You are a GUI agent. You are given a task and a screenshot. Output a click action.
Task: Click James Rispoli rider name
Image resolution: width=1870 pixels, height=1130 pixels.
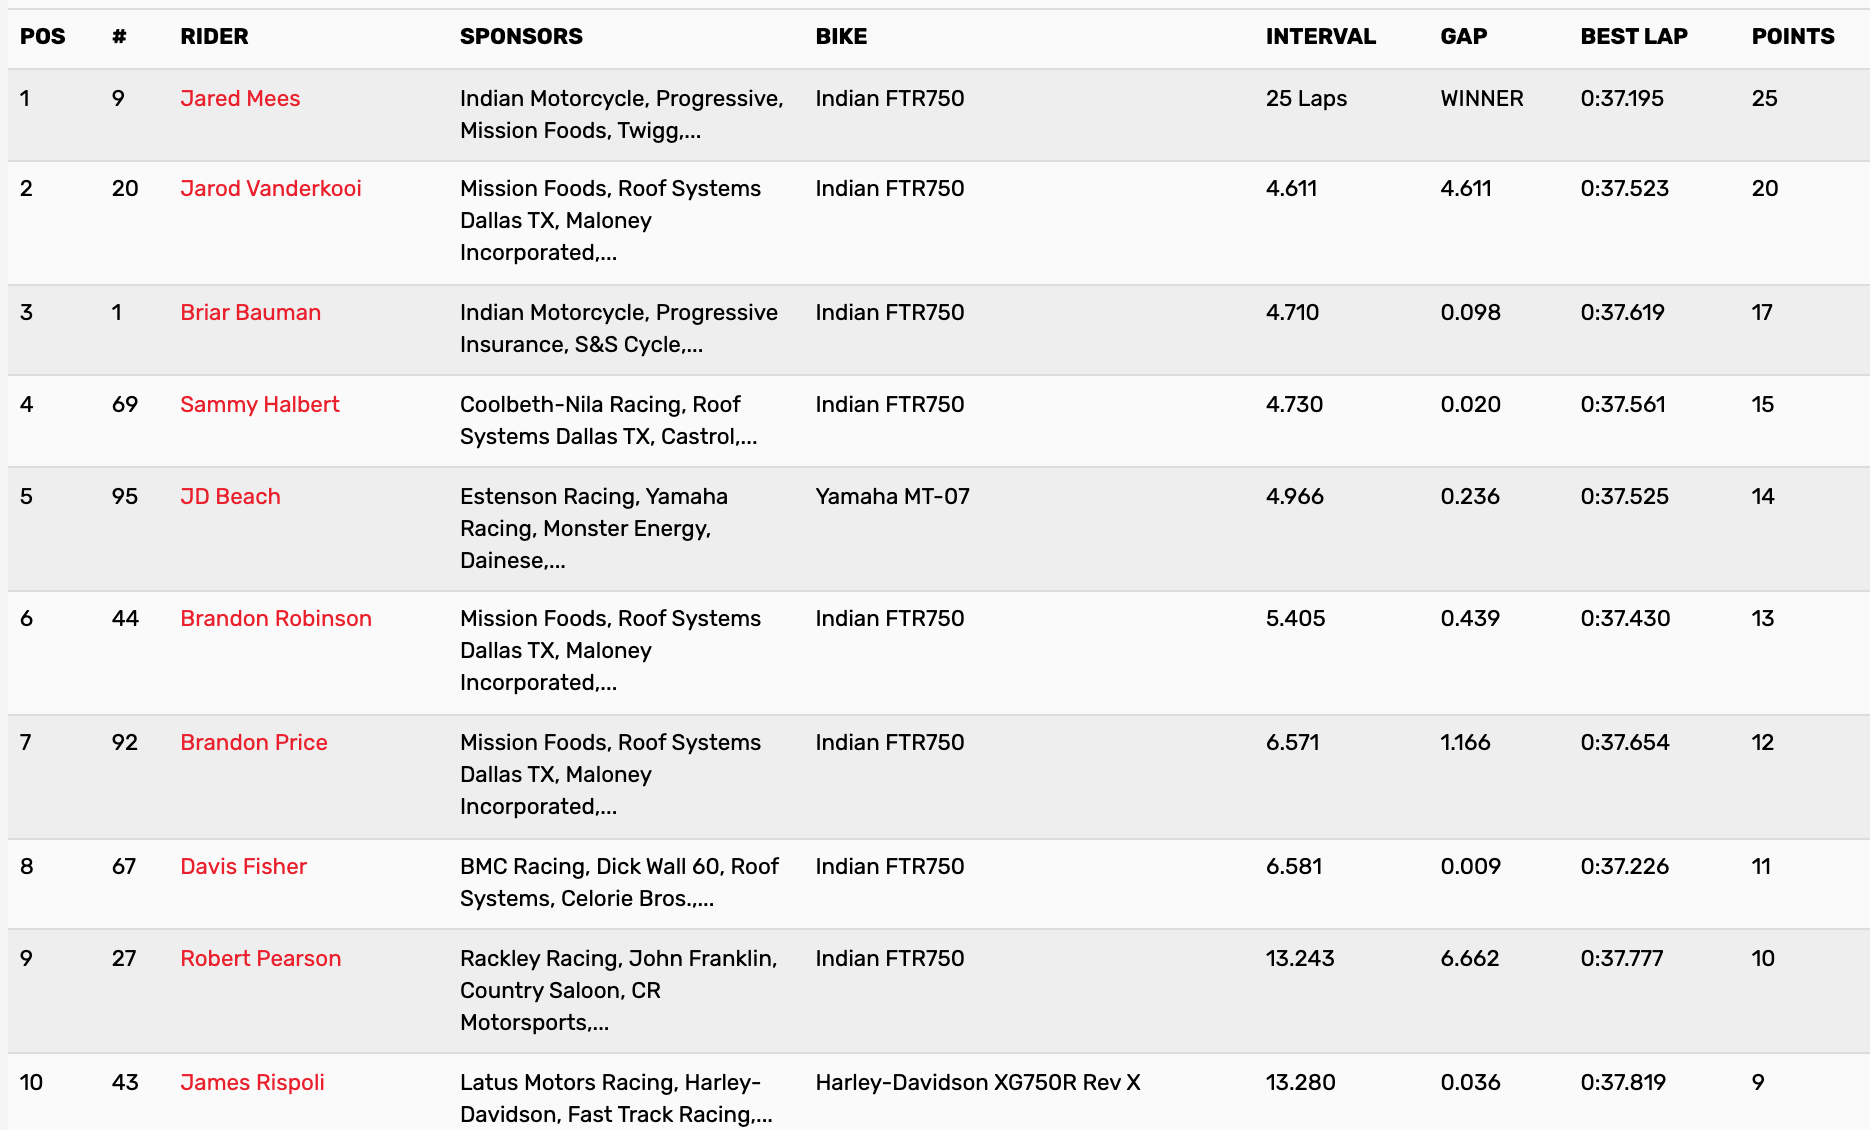tap(252, 1082)
